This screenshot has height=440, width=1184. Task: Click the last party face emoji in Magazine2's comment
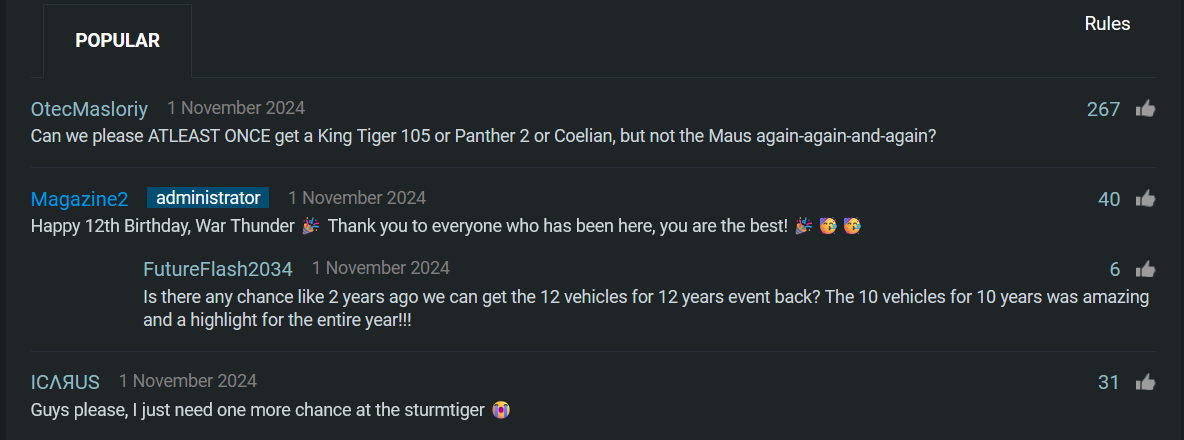coord(851,226)
